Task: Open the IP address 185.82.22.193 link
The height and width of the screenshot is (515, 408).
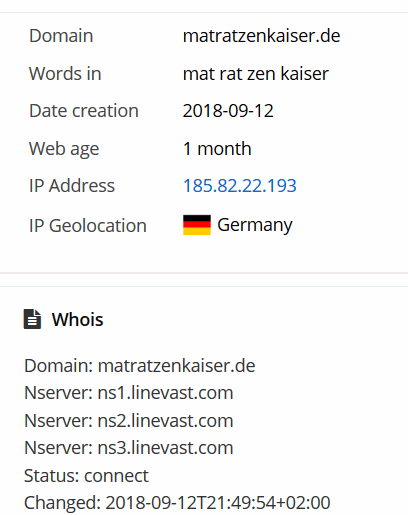Action: tap(240, 186)
